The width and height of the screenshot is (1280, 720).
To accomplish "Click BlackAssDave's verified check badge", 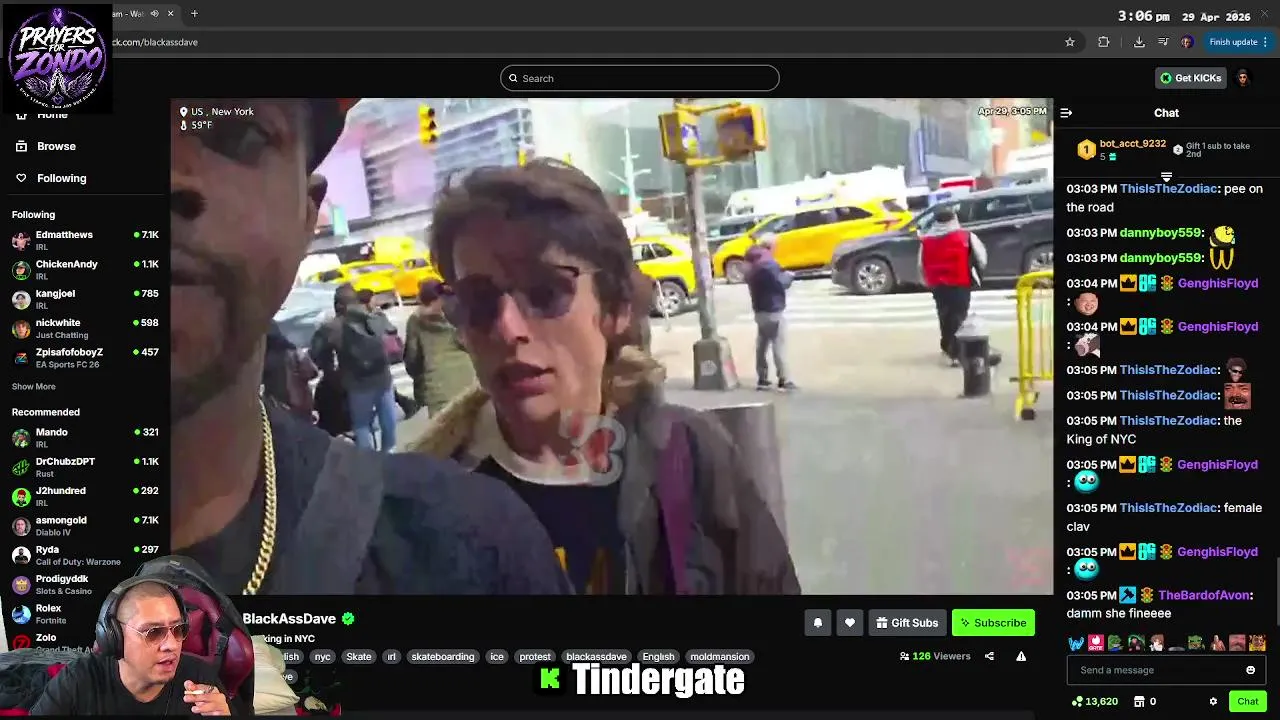I will 348,619.
